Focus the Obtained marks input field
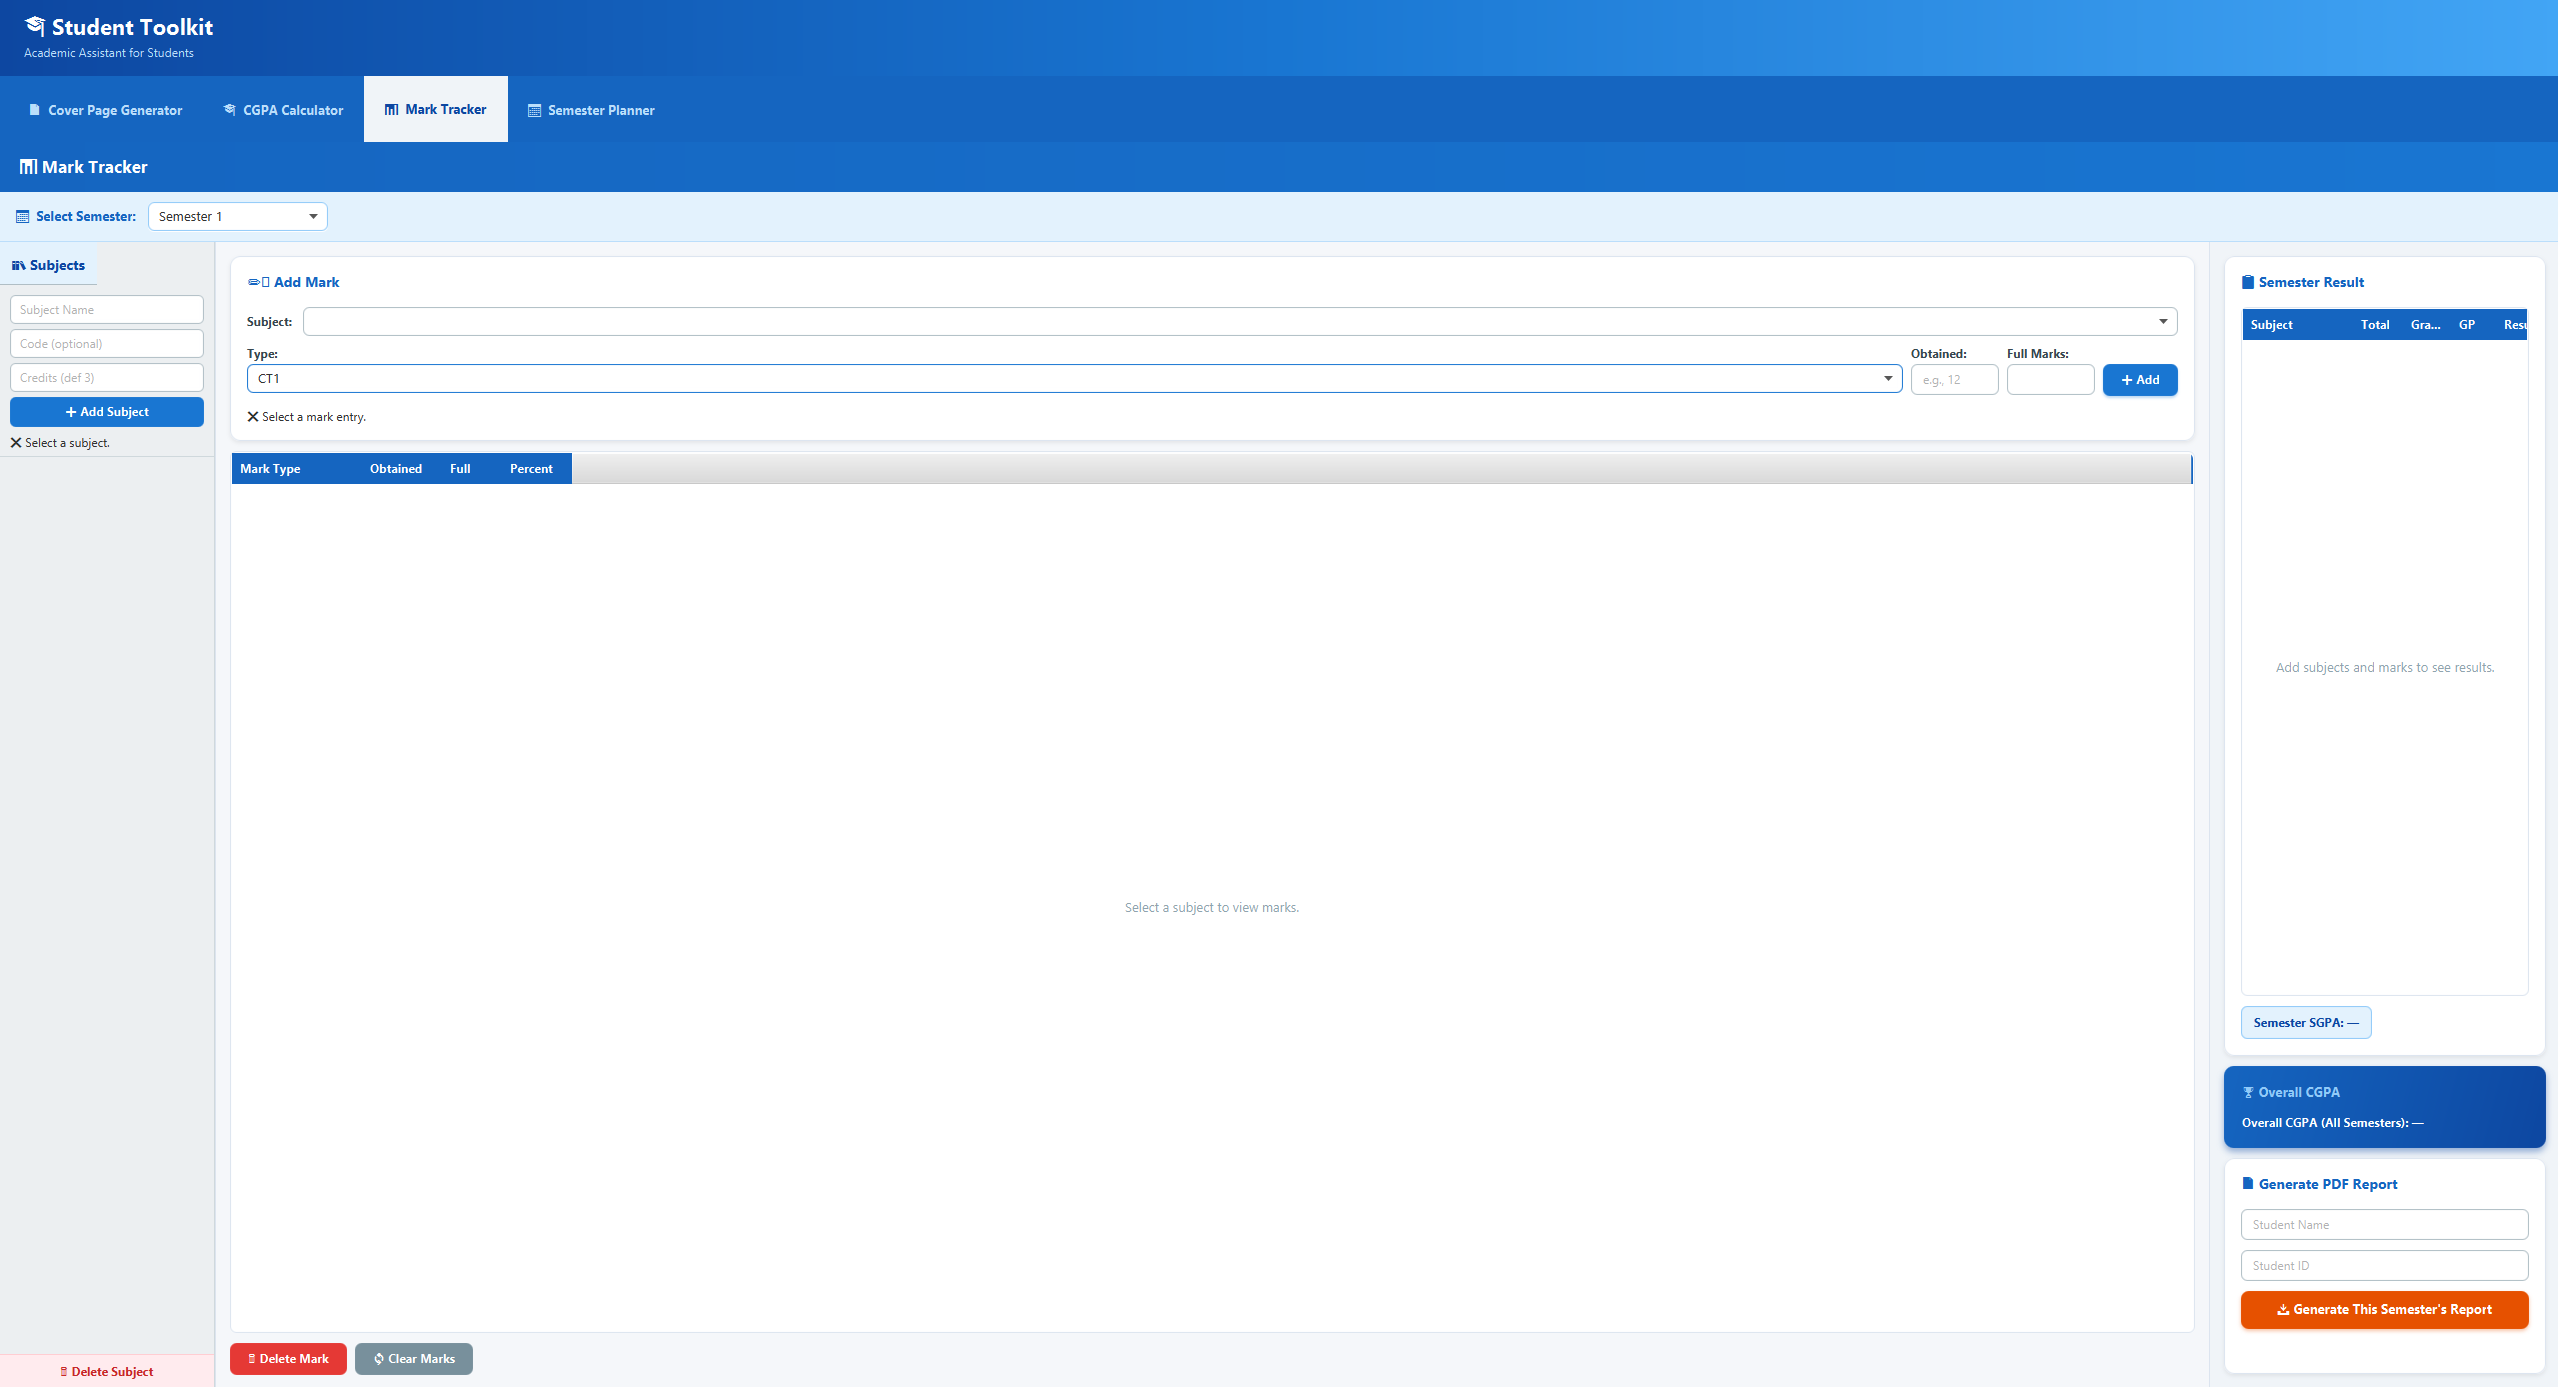2558x1387 pixels. click(x=1954, y=379)
